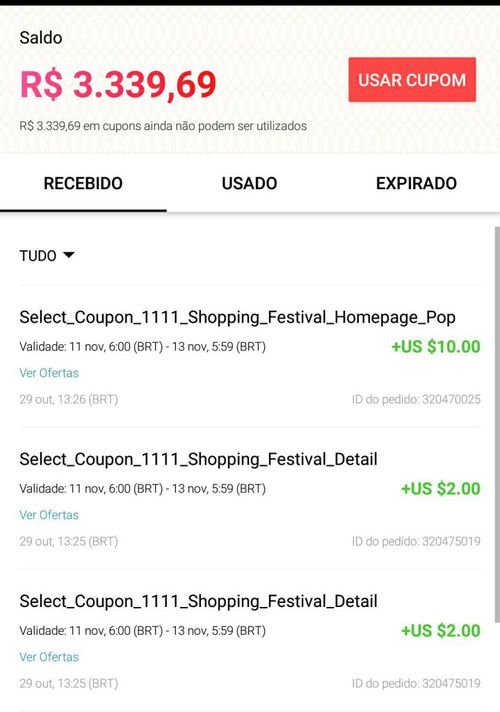This screenshot has width=500, height=712.
Task: Tap the USAR CUPOM button
Action: [x=412, y=79]
